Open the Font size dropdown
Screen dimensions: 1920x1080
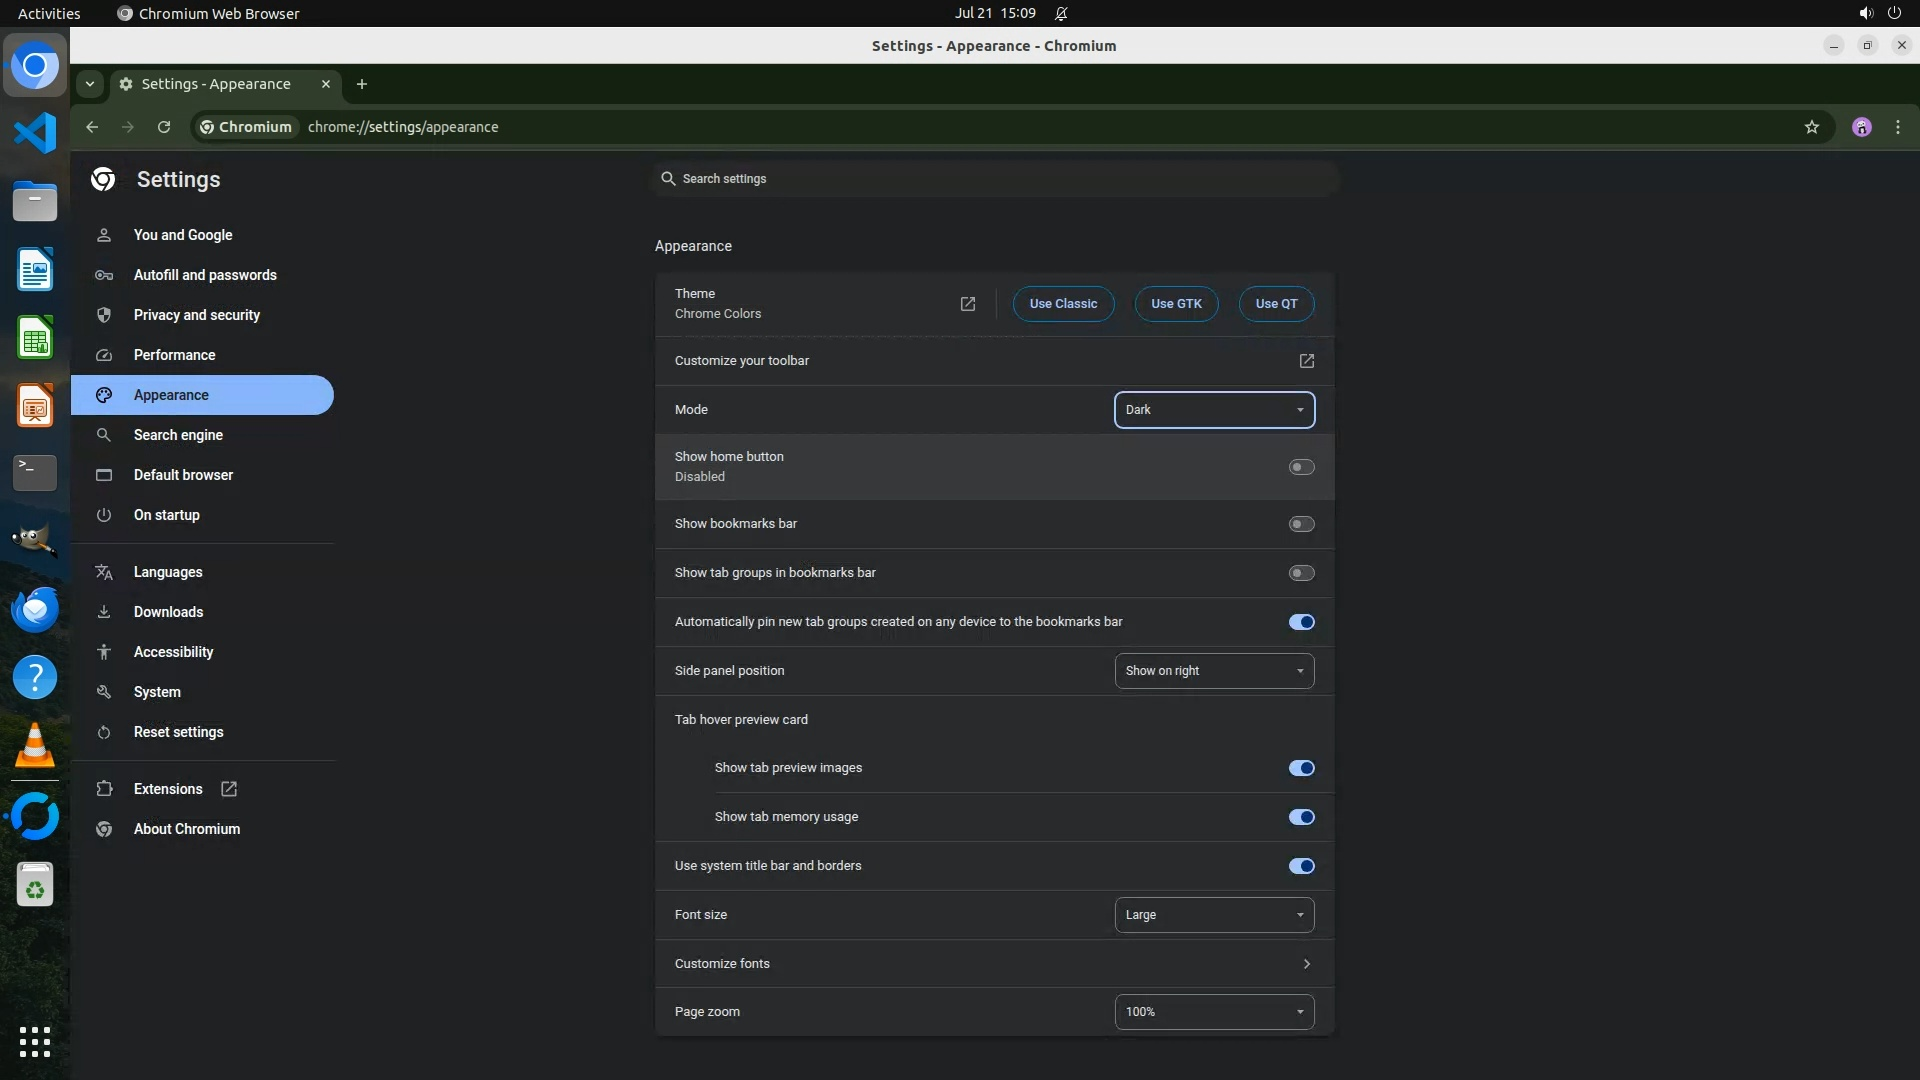tap(1214, 915)
